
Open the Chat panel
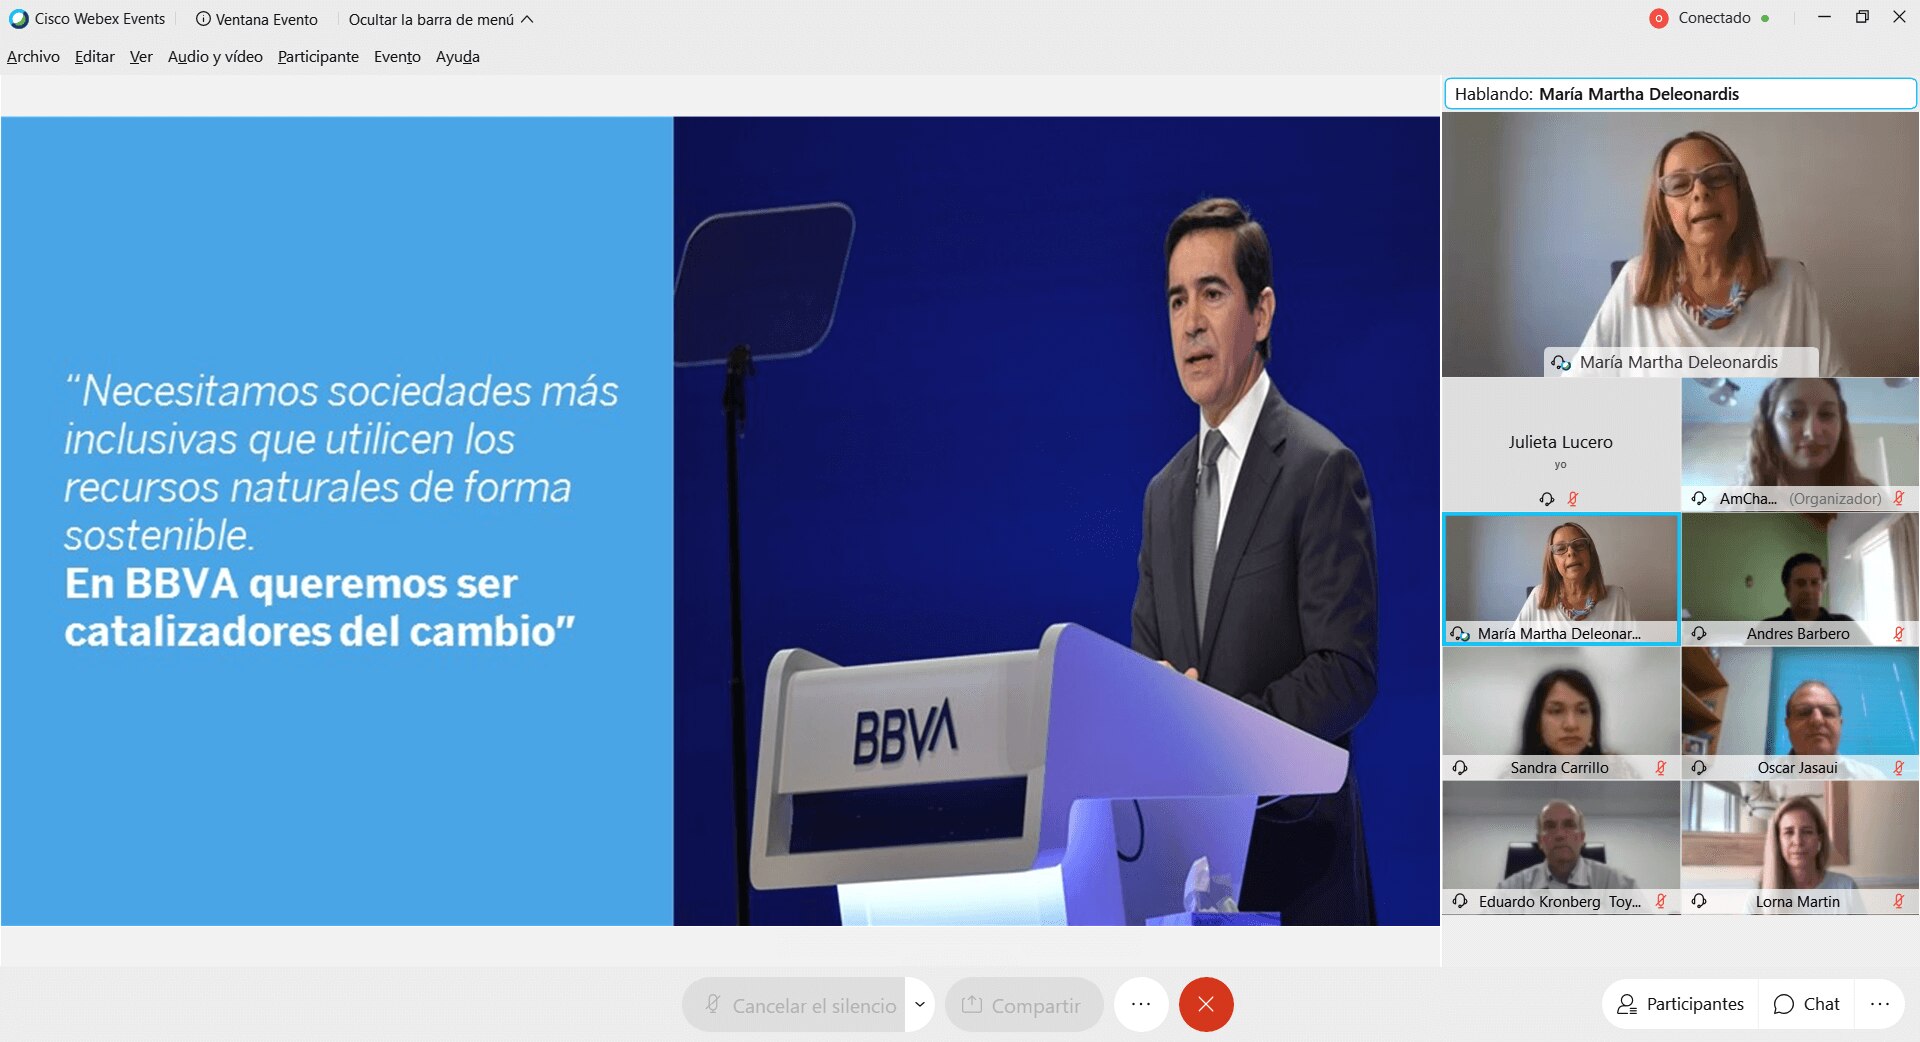click(1806, 1004)
